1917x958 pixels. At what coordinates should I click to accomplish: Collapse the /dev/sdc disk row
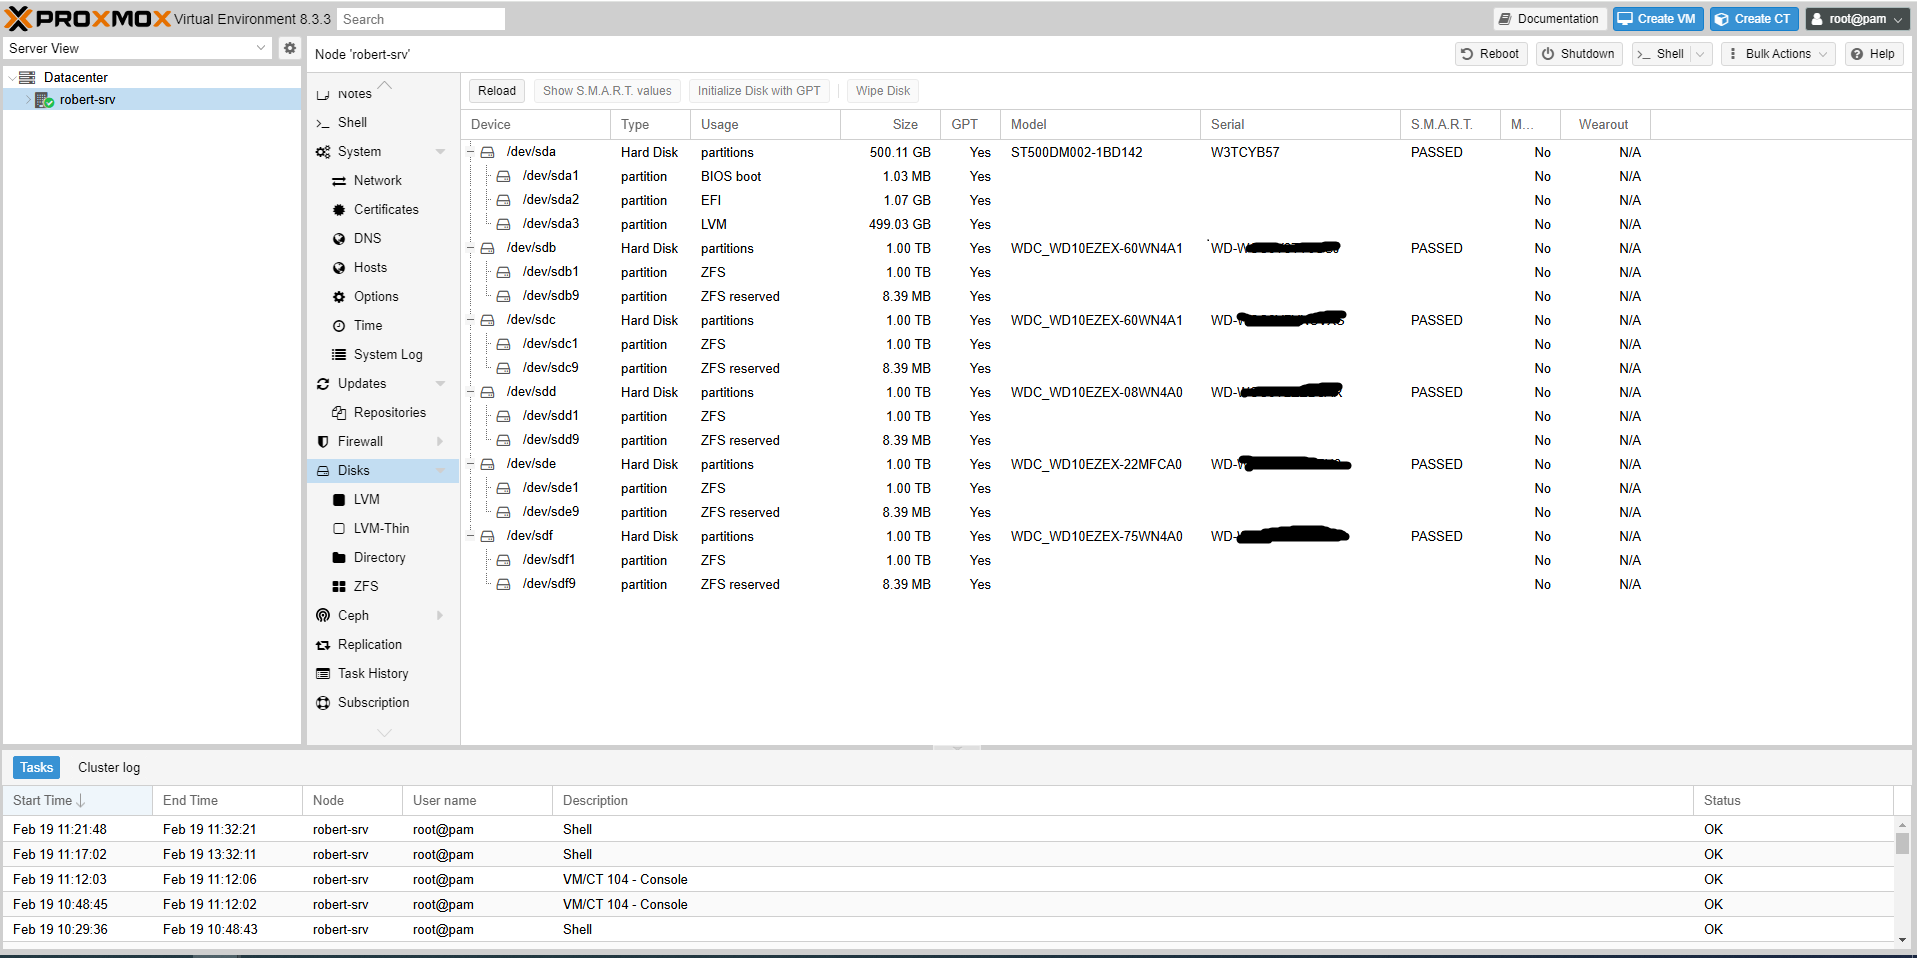(x=471, y=320)
